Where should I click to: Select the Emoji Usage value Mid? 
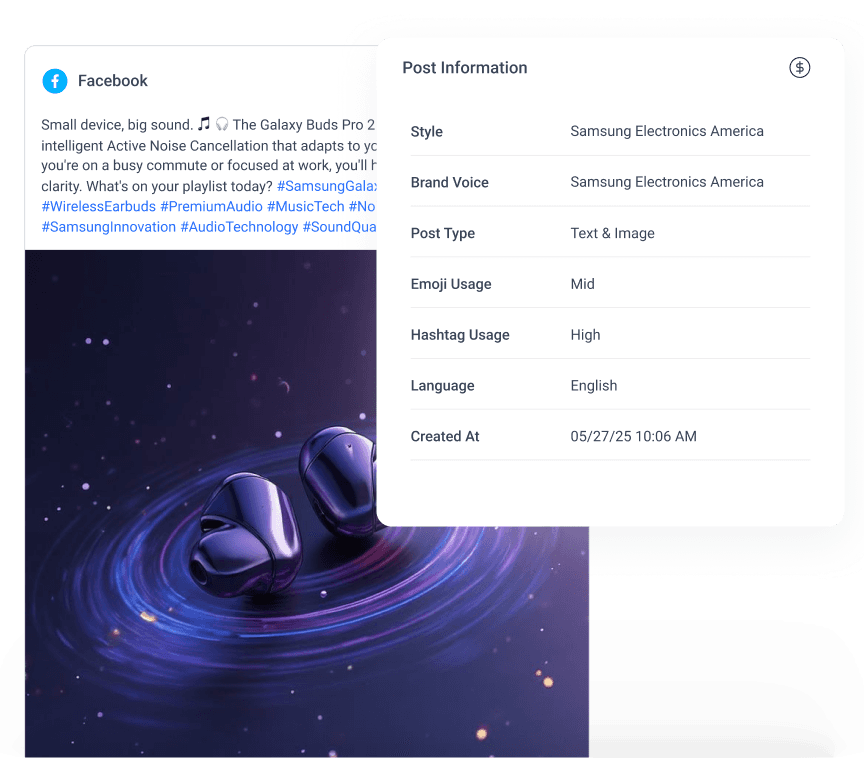click(582, 284)
